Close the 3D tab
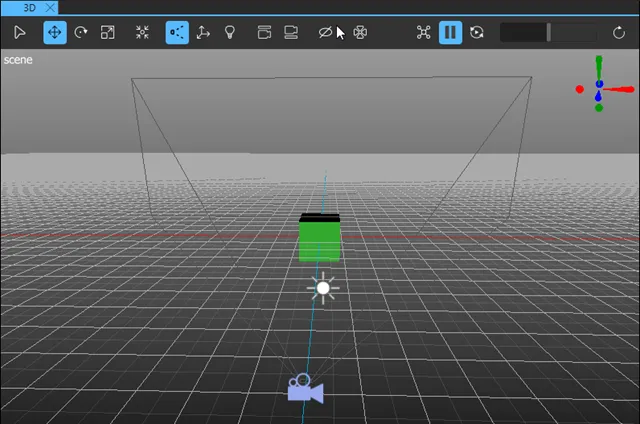 point(51,7)
